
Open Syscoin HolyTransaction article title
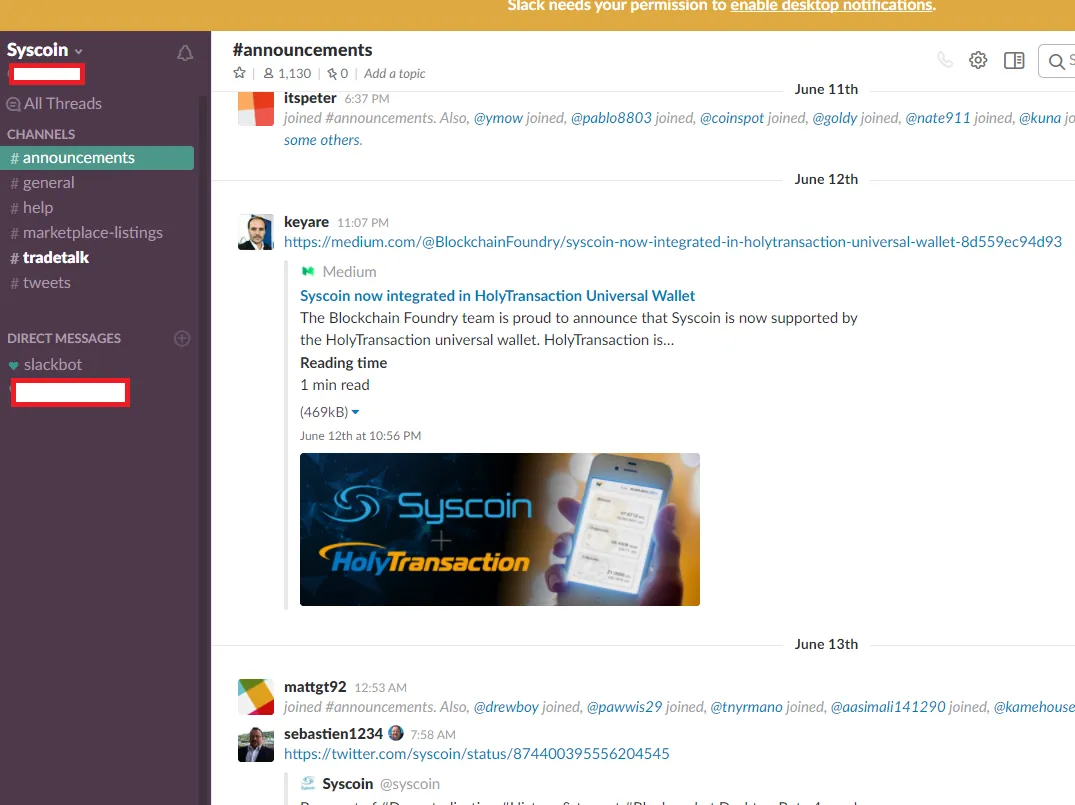[x=497, y=296]
